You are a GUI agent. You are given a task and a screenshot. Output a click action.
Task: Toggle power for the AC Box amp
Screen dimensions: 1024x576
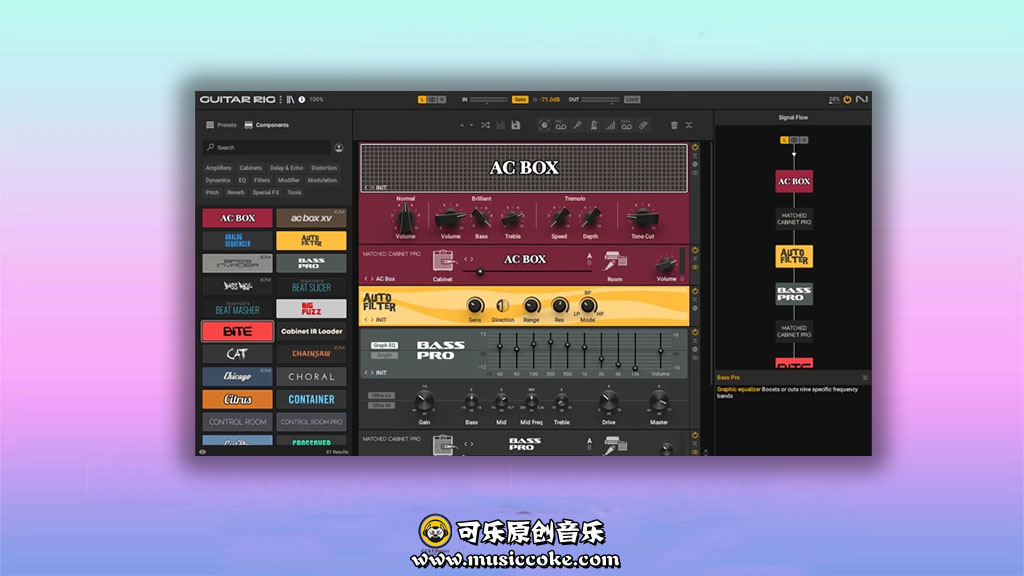coord(695,148)
